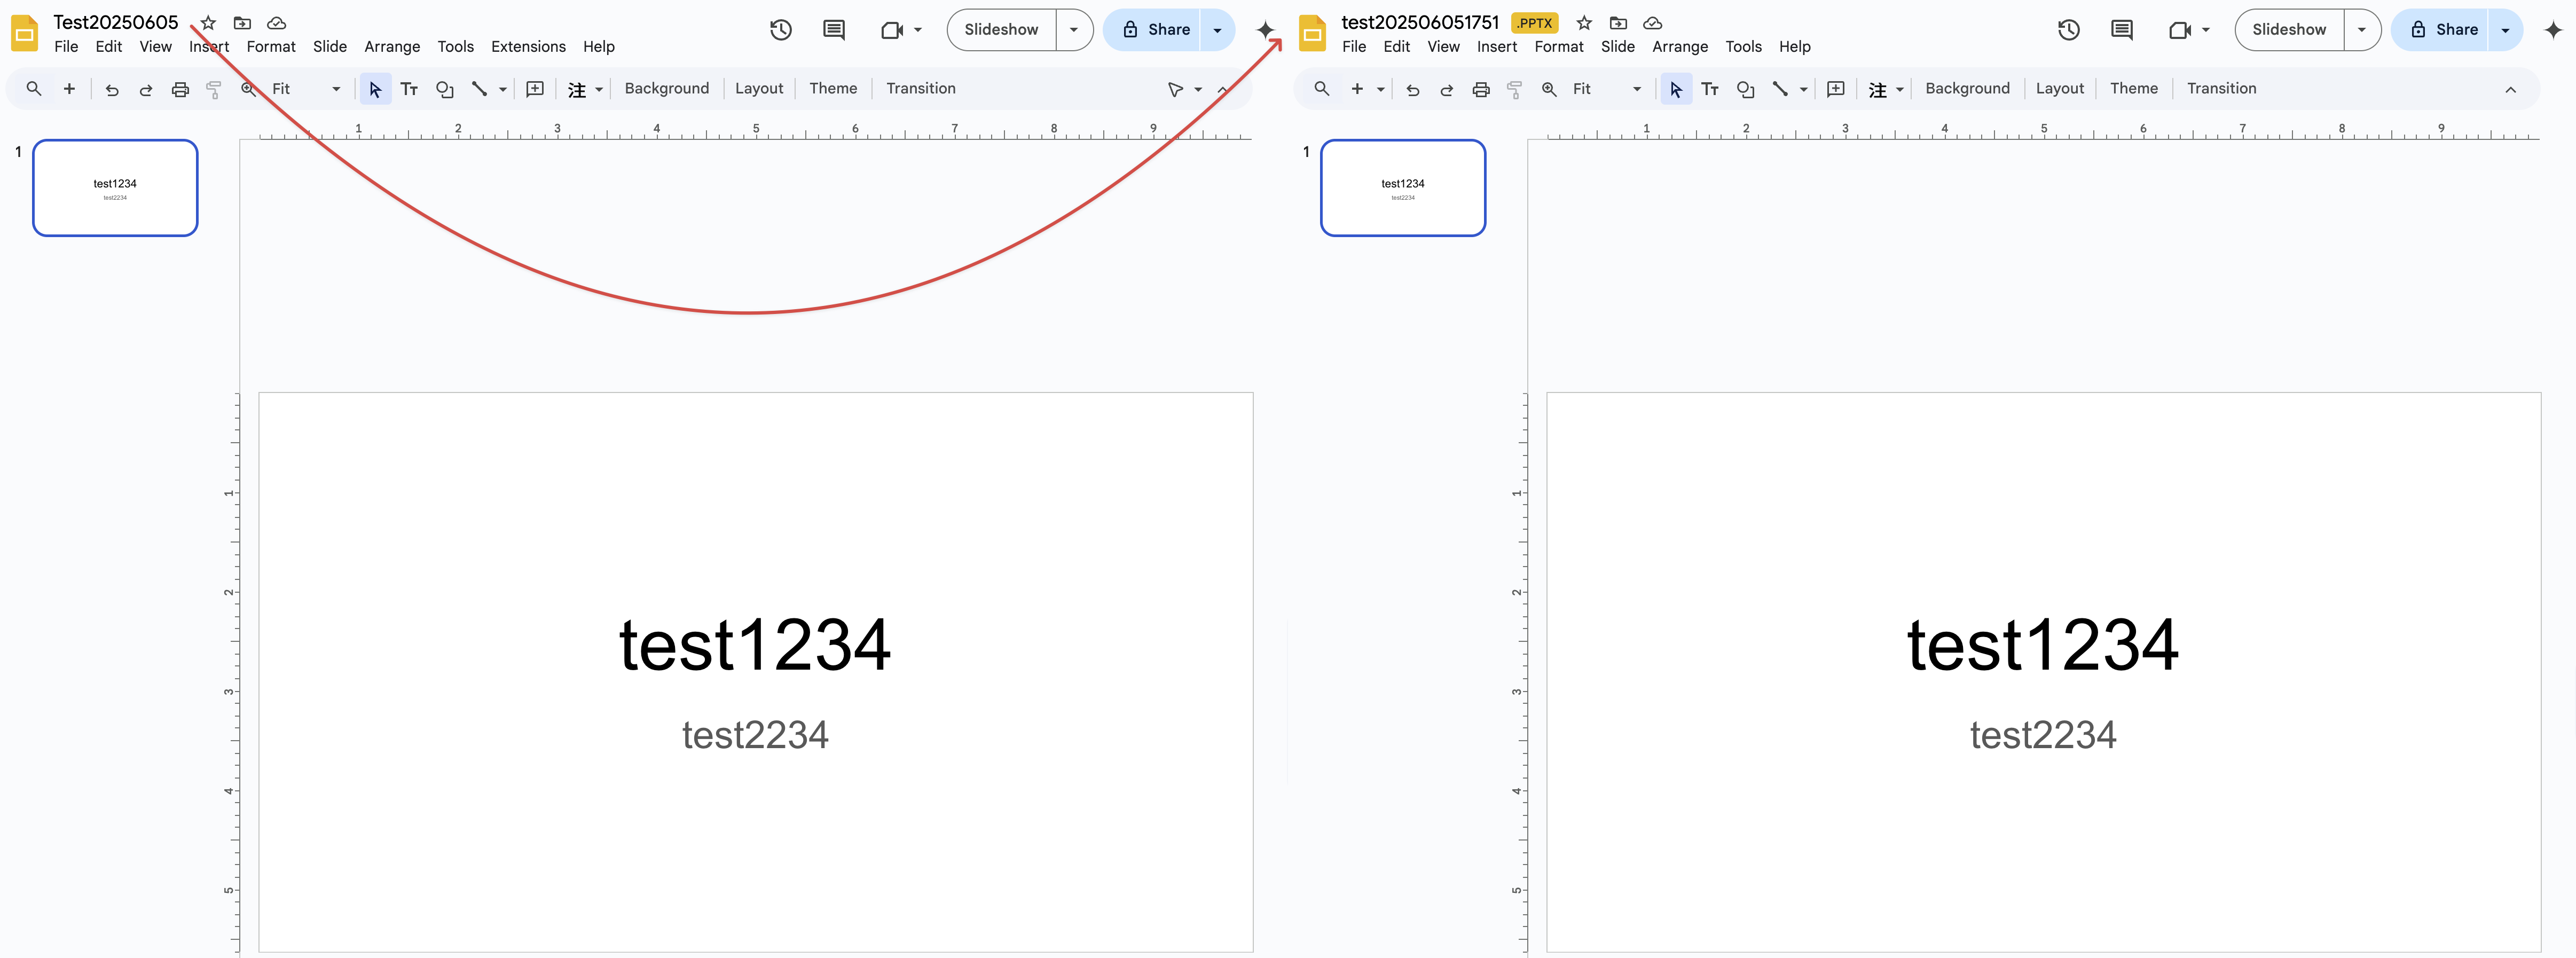Click Theme button in left toolbar
This screenshot has width=2576, height=958.
click(833, 89)
